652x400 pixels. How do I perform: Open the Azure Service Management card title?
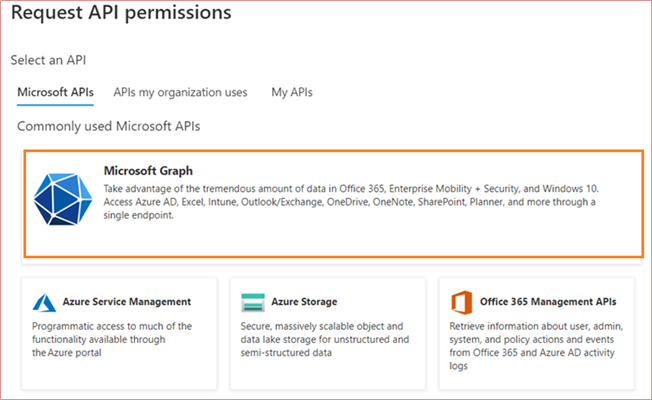[127, 302]
